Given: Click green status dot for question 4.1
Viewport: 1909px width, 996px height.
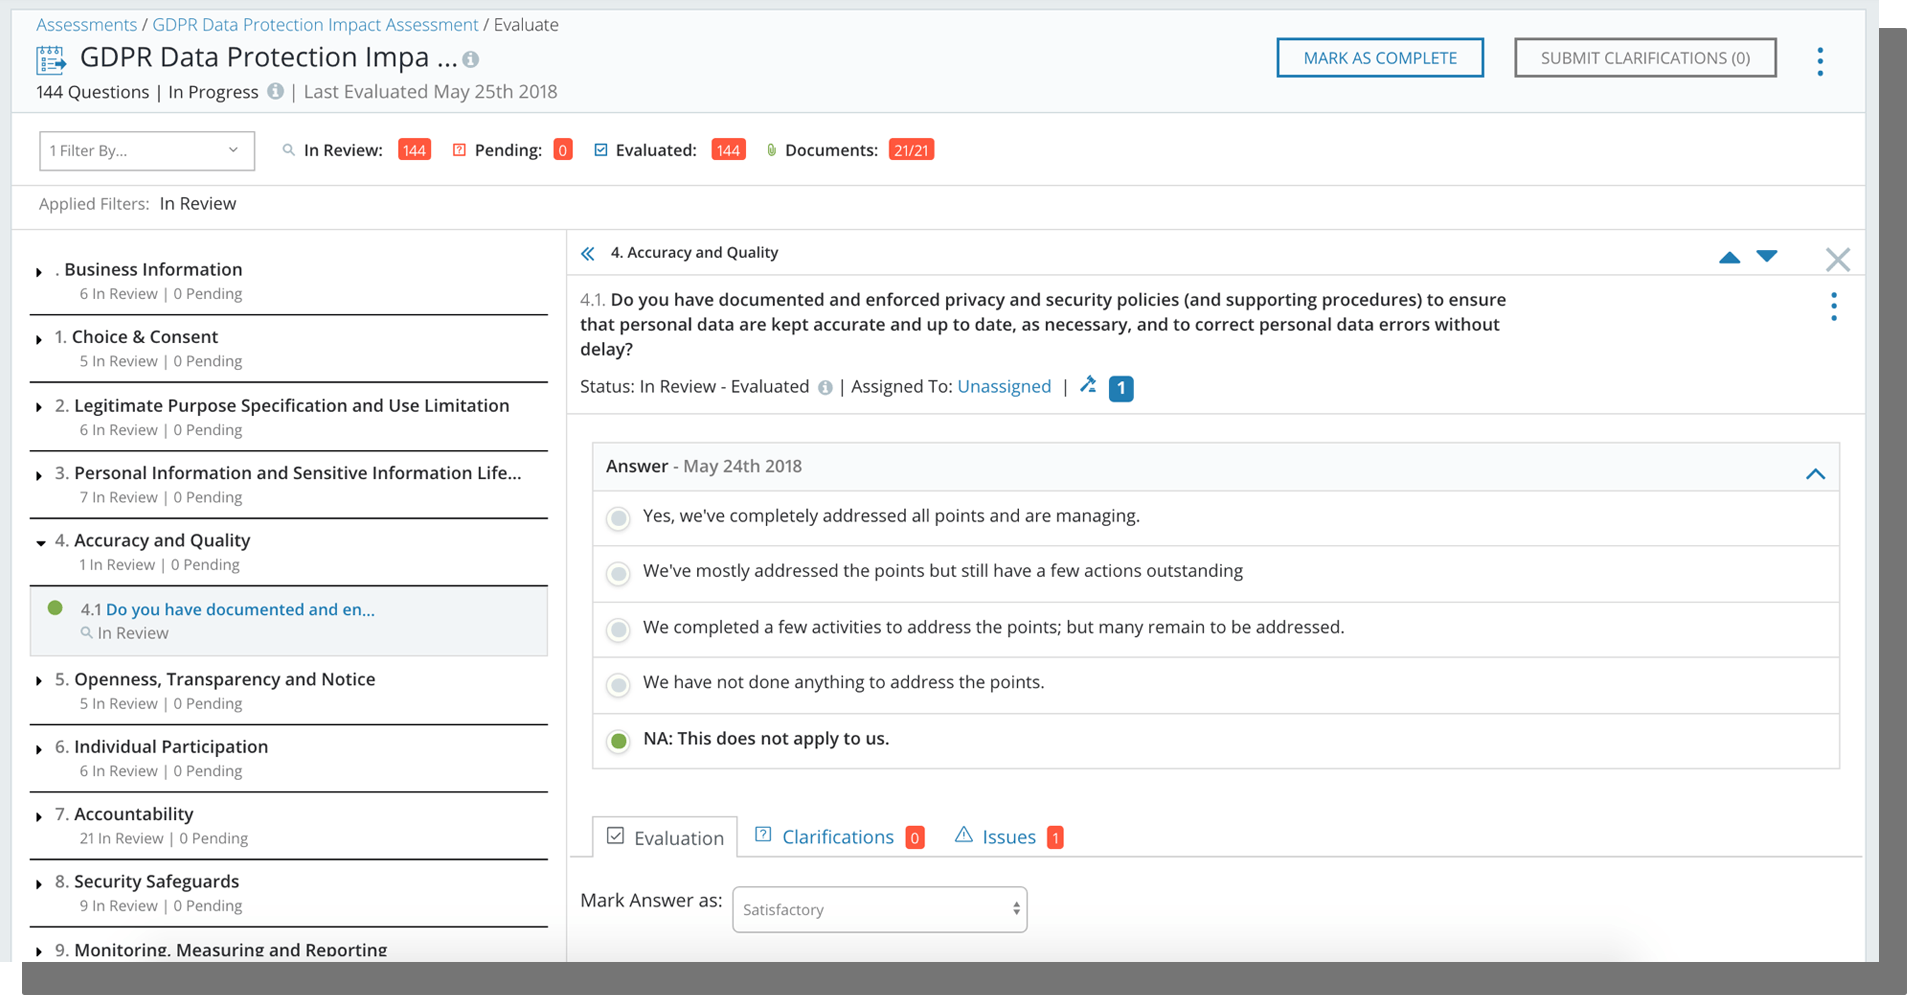Looking at the screenshot, I should pos(56,608).
